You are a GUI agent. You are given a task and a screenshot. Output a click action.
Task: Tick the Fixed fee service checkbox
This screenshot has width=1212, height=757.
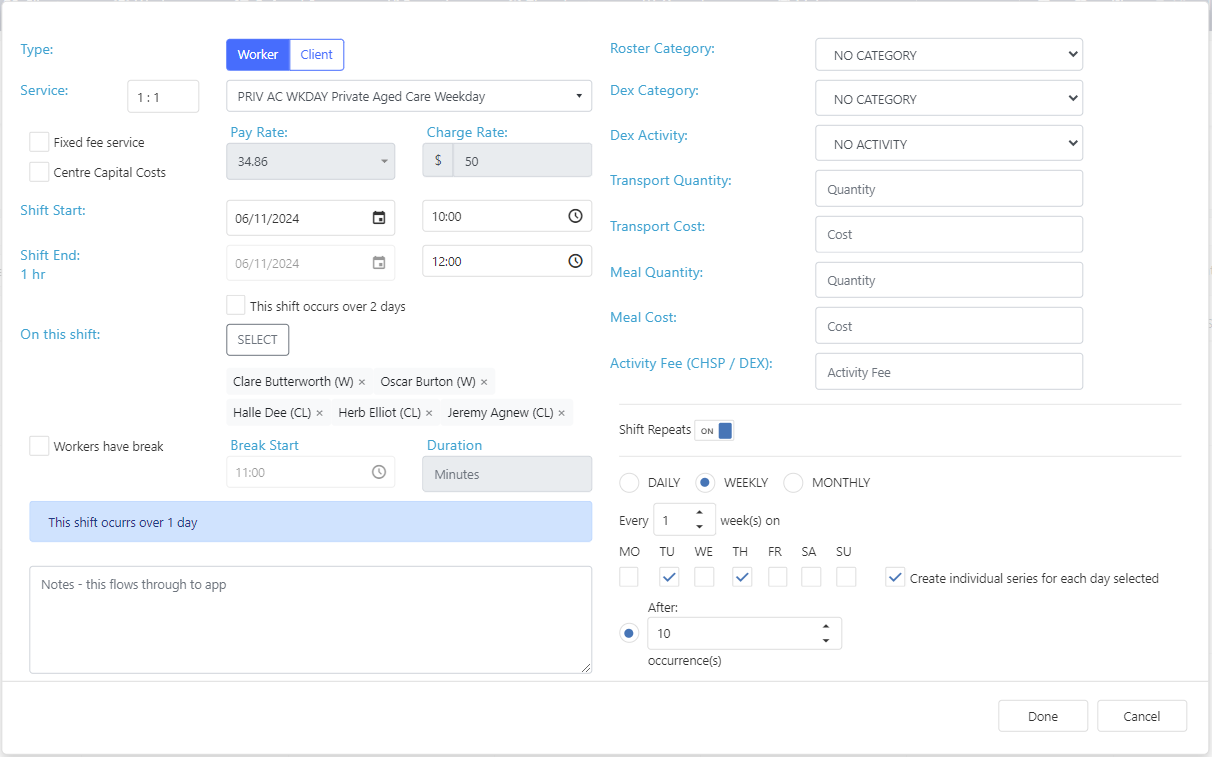(39, 142)
